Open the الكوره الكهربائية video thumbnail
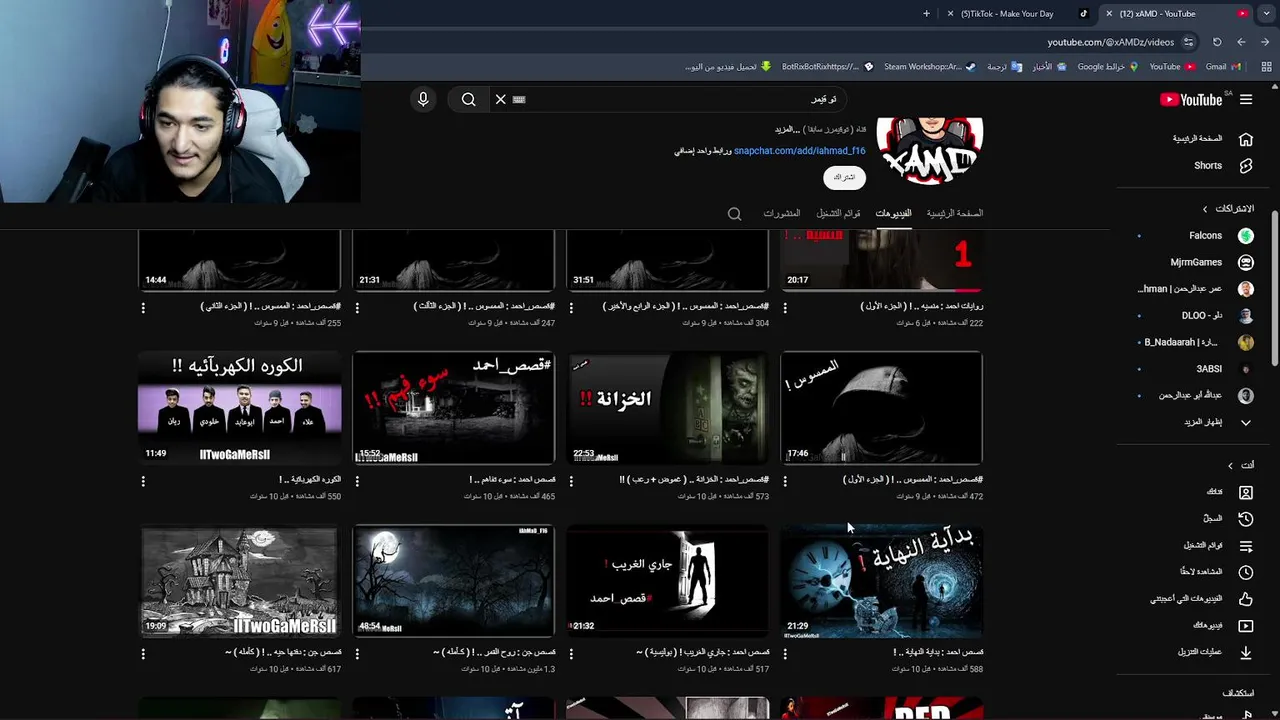Viewport: 1280px width, 720px height. click(x=239, y=408)
